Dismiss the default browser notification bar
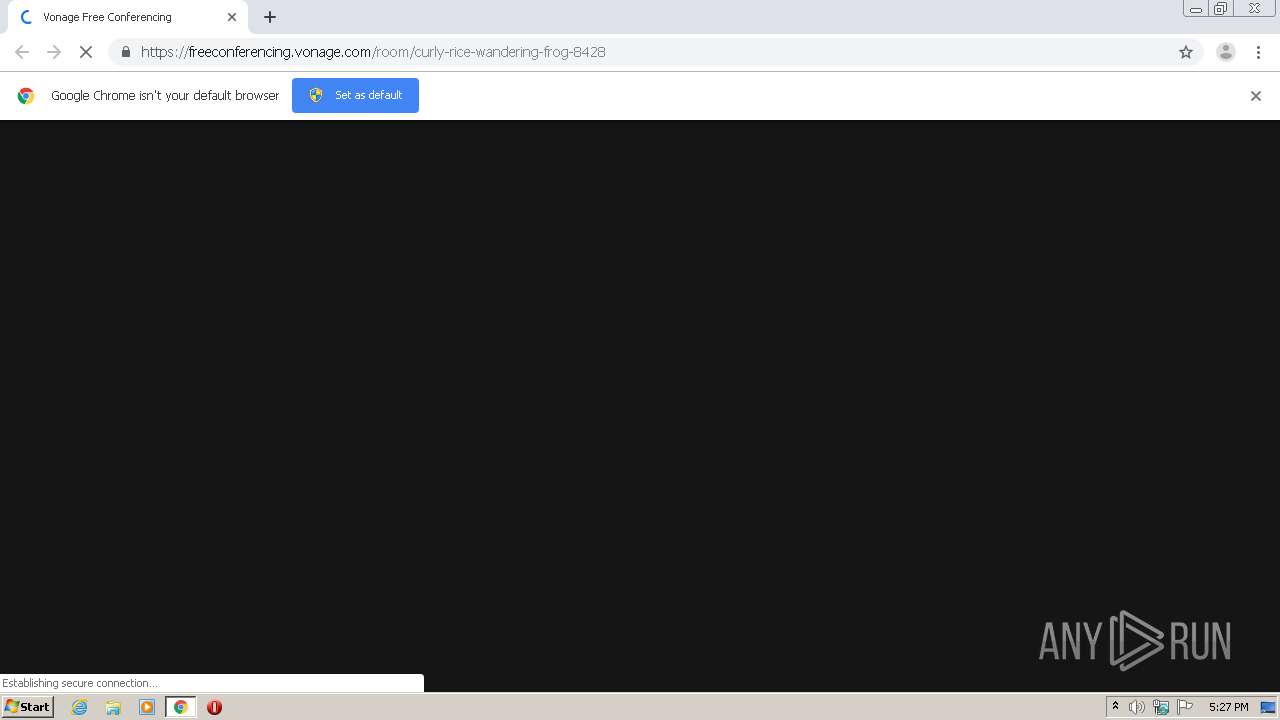Image resolution: width=1280 pixels, height=720 pixels. coord(1256,96)
